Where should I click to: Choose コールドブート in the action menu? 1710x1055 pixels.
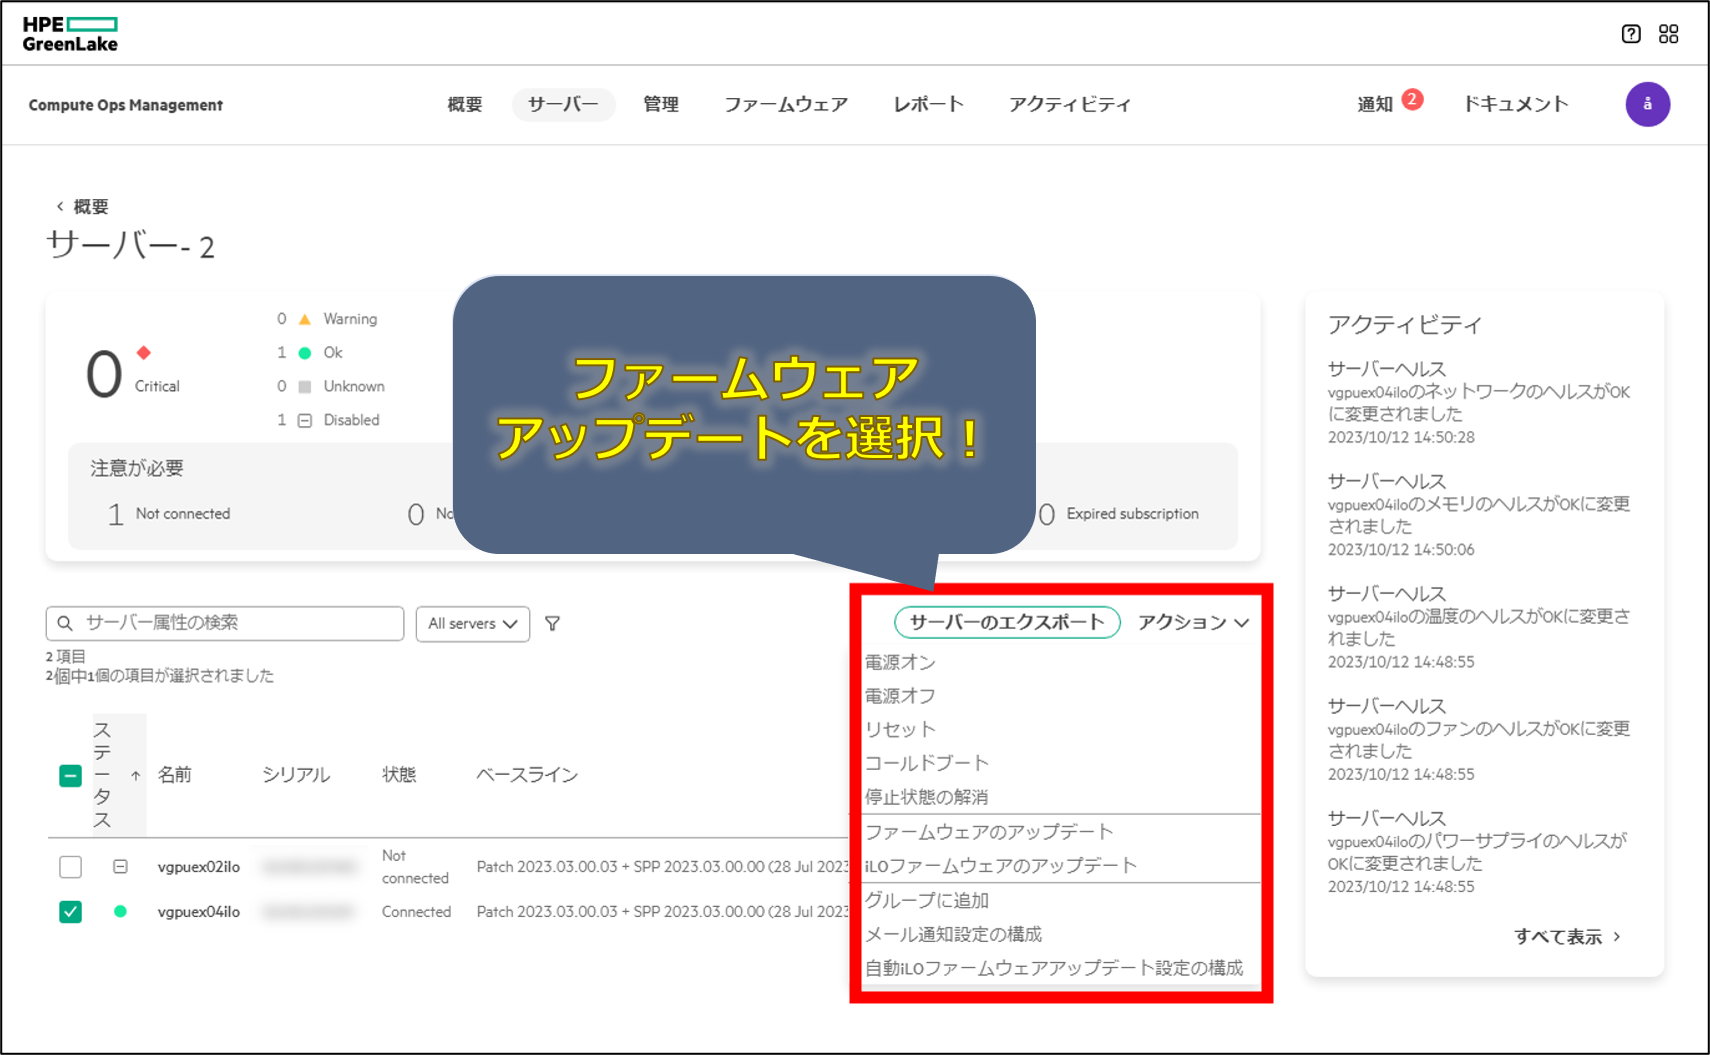pyautogui.click(x=927, y=763)
